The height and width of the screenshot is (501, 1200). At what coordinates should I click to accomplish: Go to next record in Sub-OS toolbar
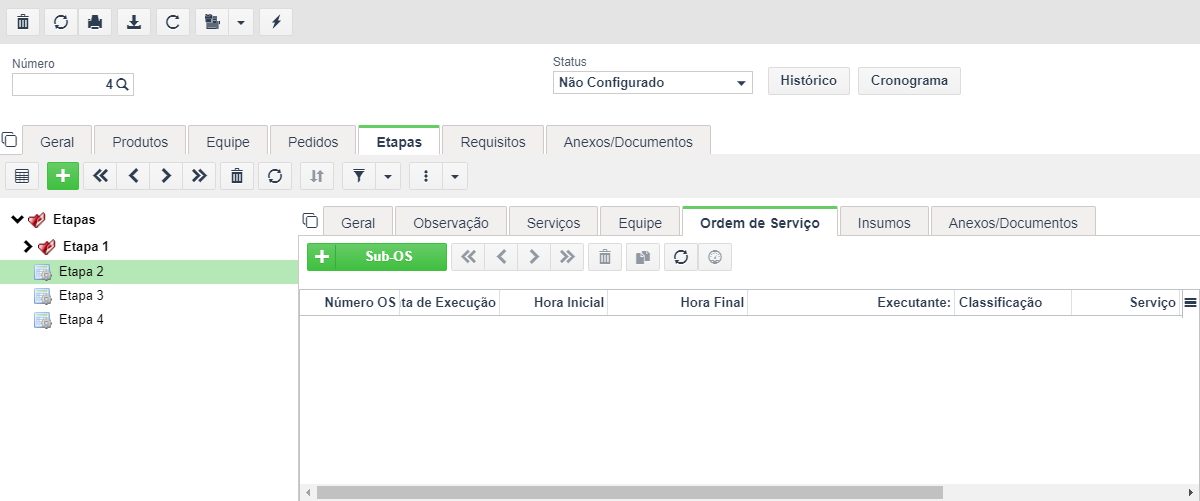click(534, 257)
